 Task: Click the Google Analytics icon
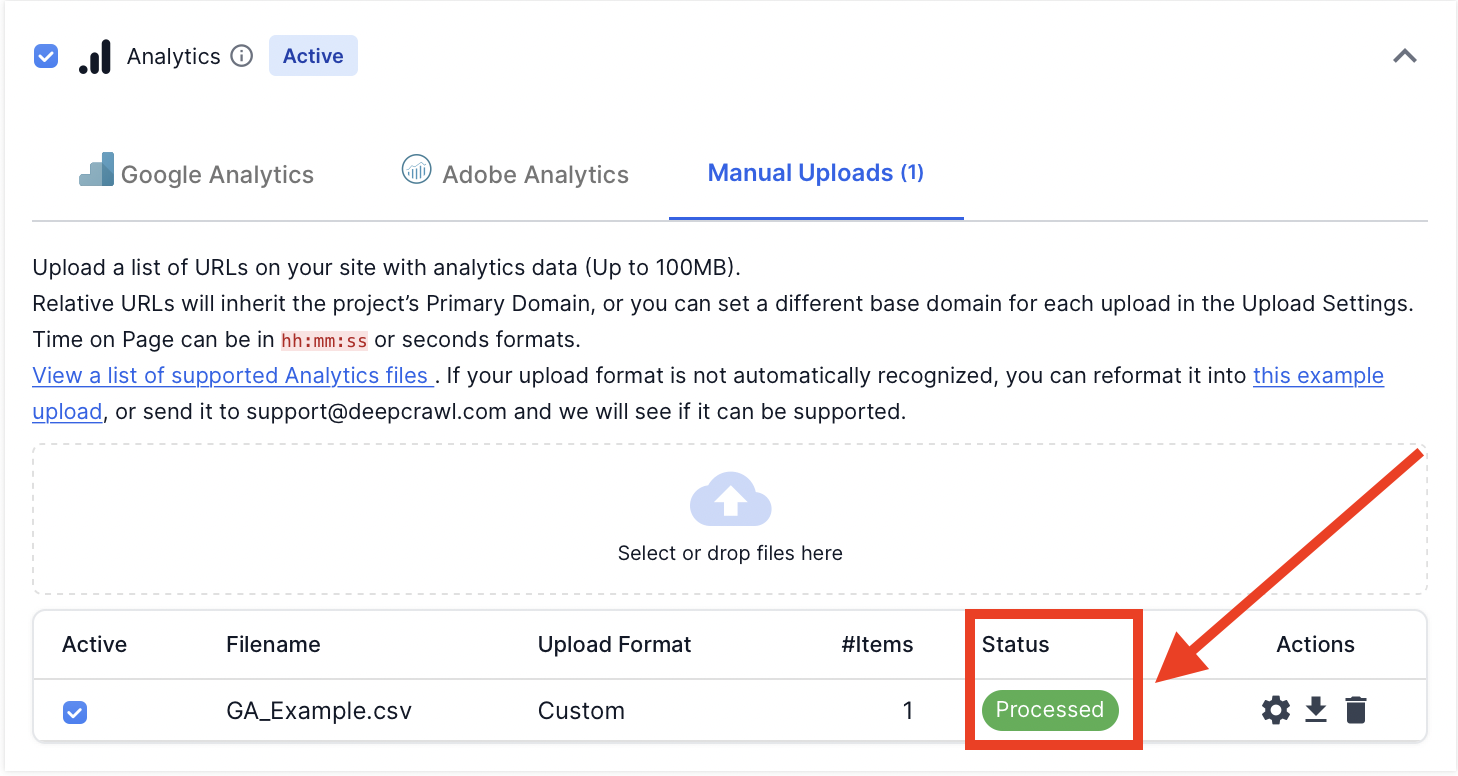pos(96,172)
